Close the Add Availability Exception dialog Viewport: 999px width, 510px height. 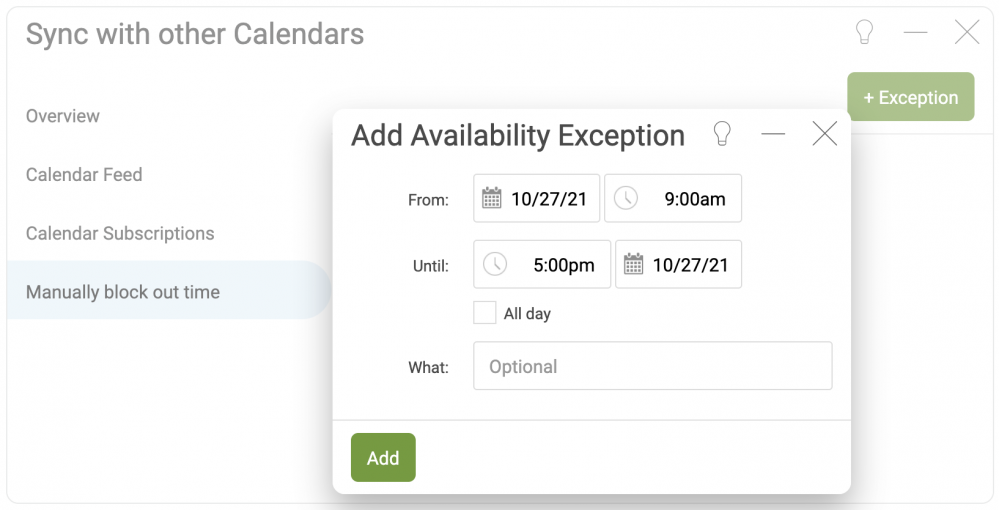(x=824, y=134)
